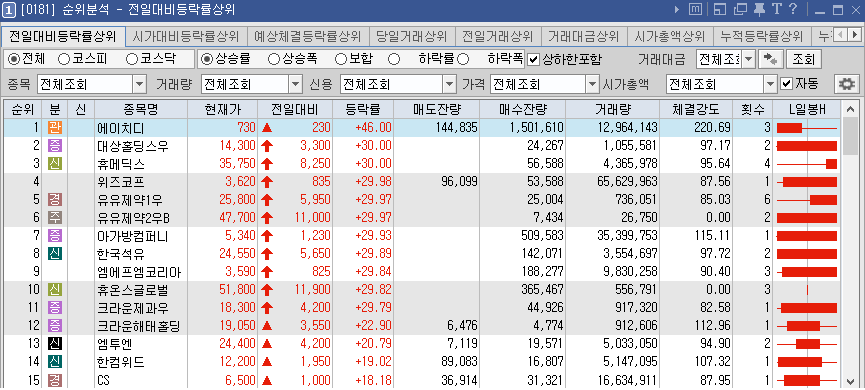Image resolution: width=865 pixels, height=390 pixels.
Task: Sort by 체결강도 column header
Action: [x=696, y=109]
